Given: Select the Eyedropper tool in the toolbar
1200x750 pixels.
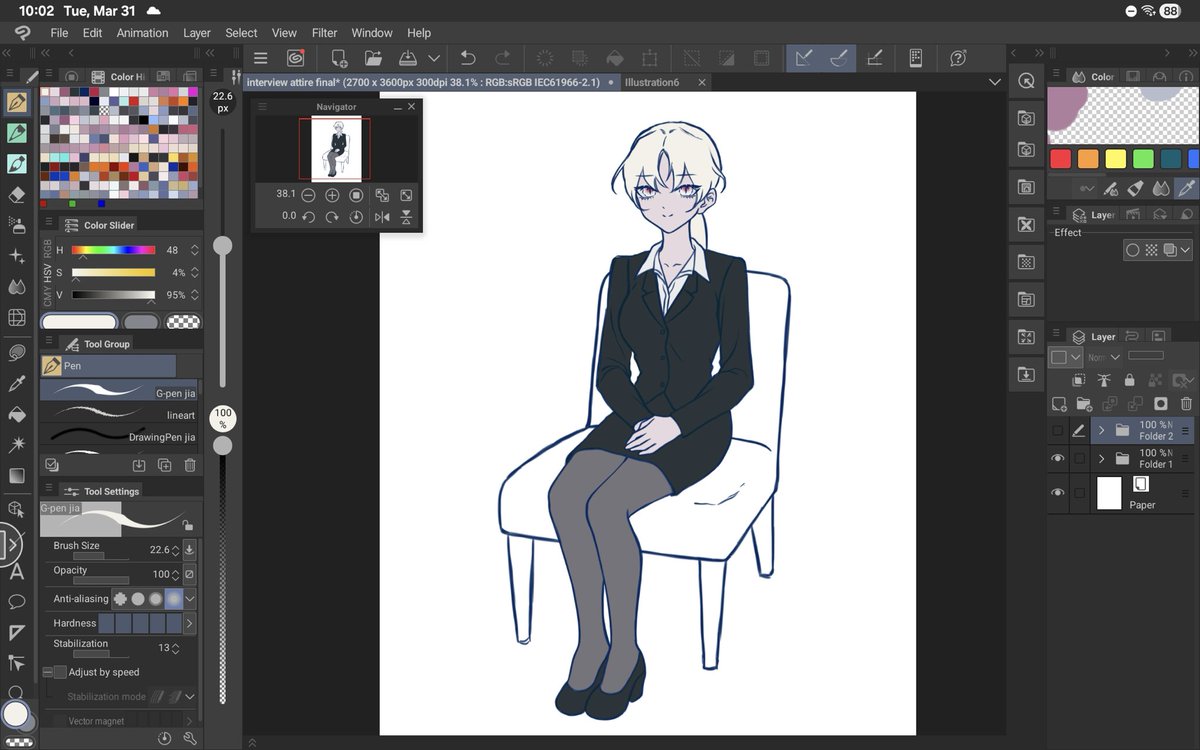Looking at the screenshot, I should click(17, 383).
